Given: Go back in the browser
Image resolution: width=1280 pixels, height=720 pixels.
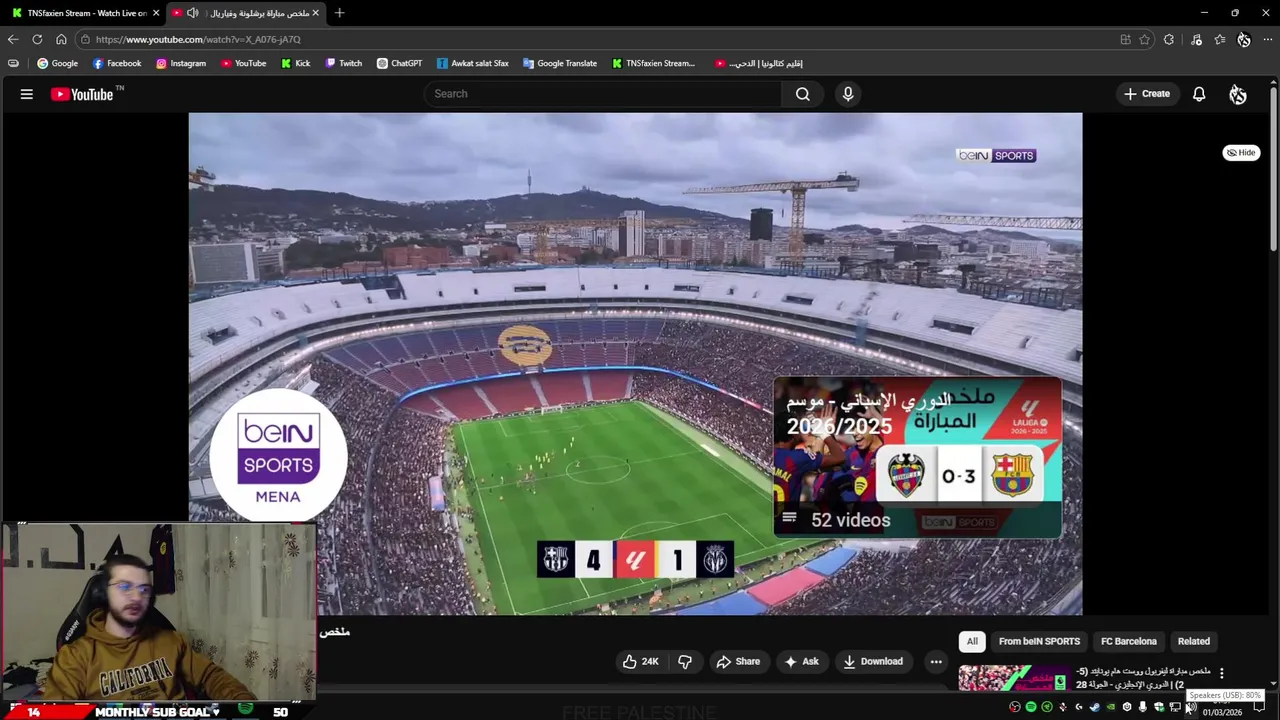Looking at the screenshot, I should 12,39.
